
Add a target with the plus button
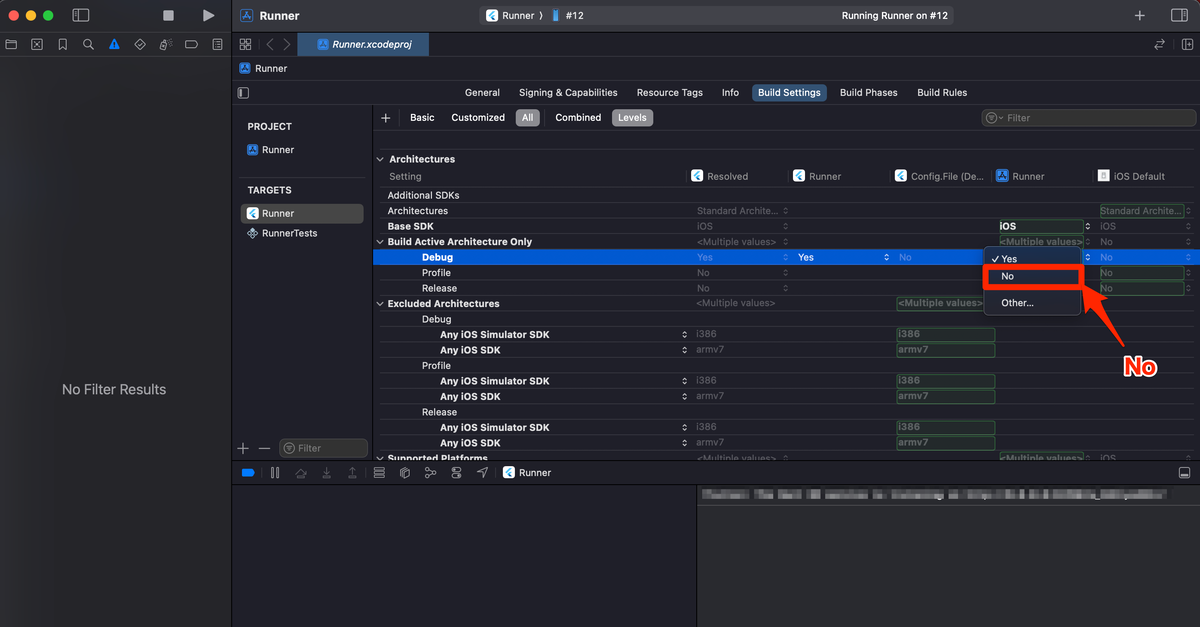(243, 448)
